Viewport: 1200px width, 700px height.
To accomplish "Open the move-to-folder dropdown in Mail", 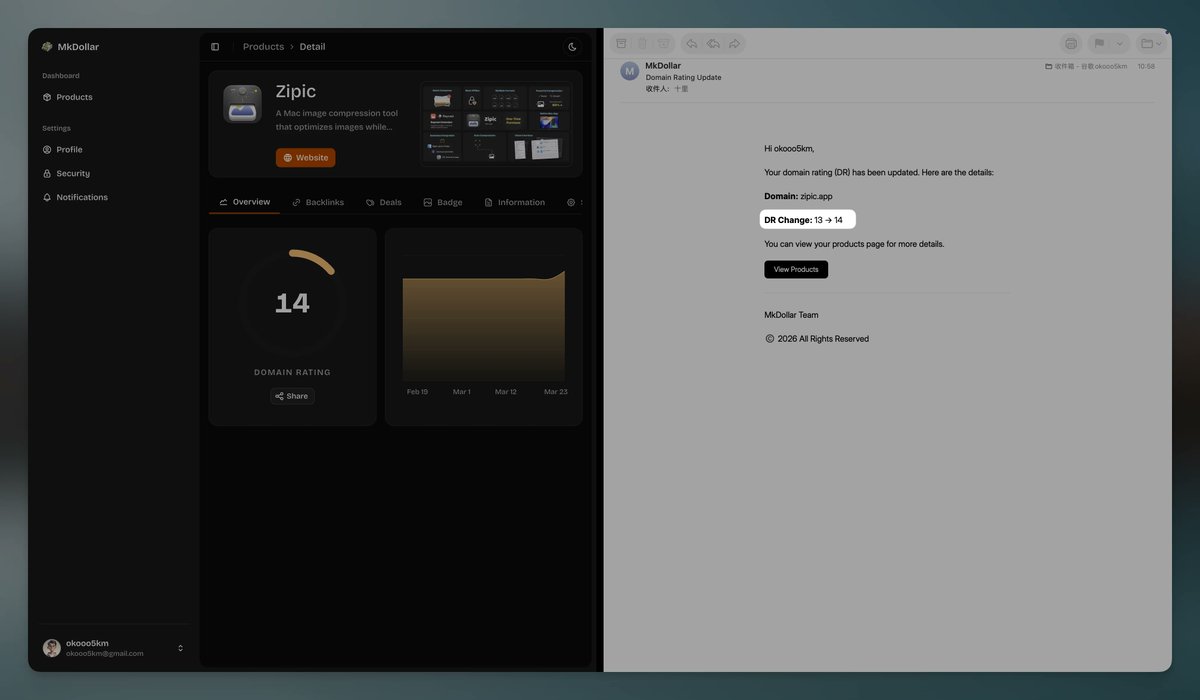I will (1152, 44).
